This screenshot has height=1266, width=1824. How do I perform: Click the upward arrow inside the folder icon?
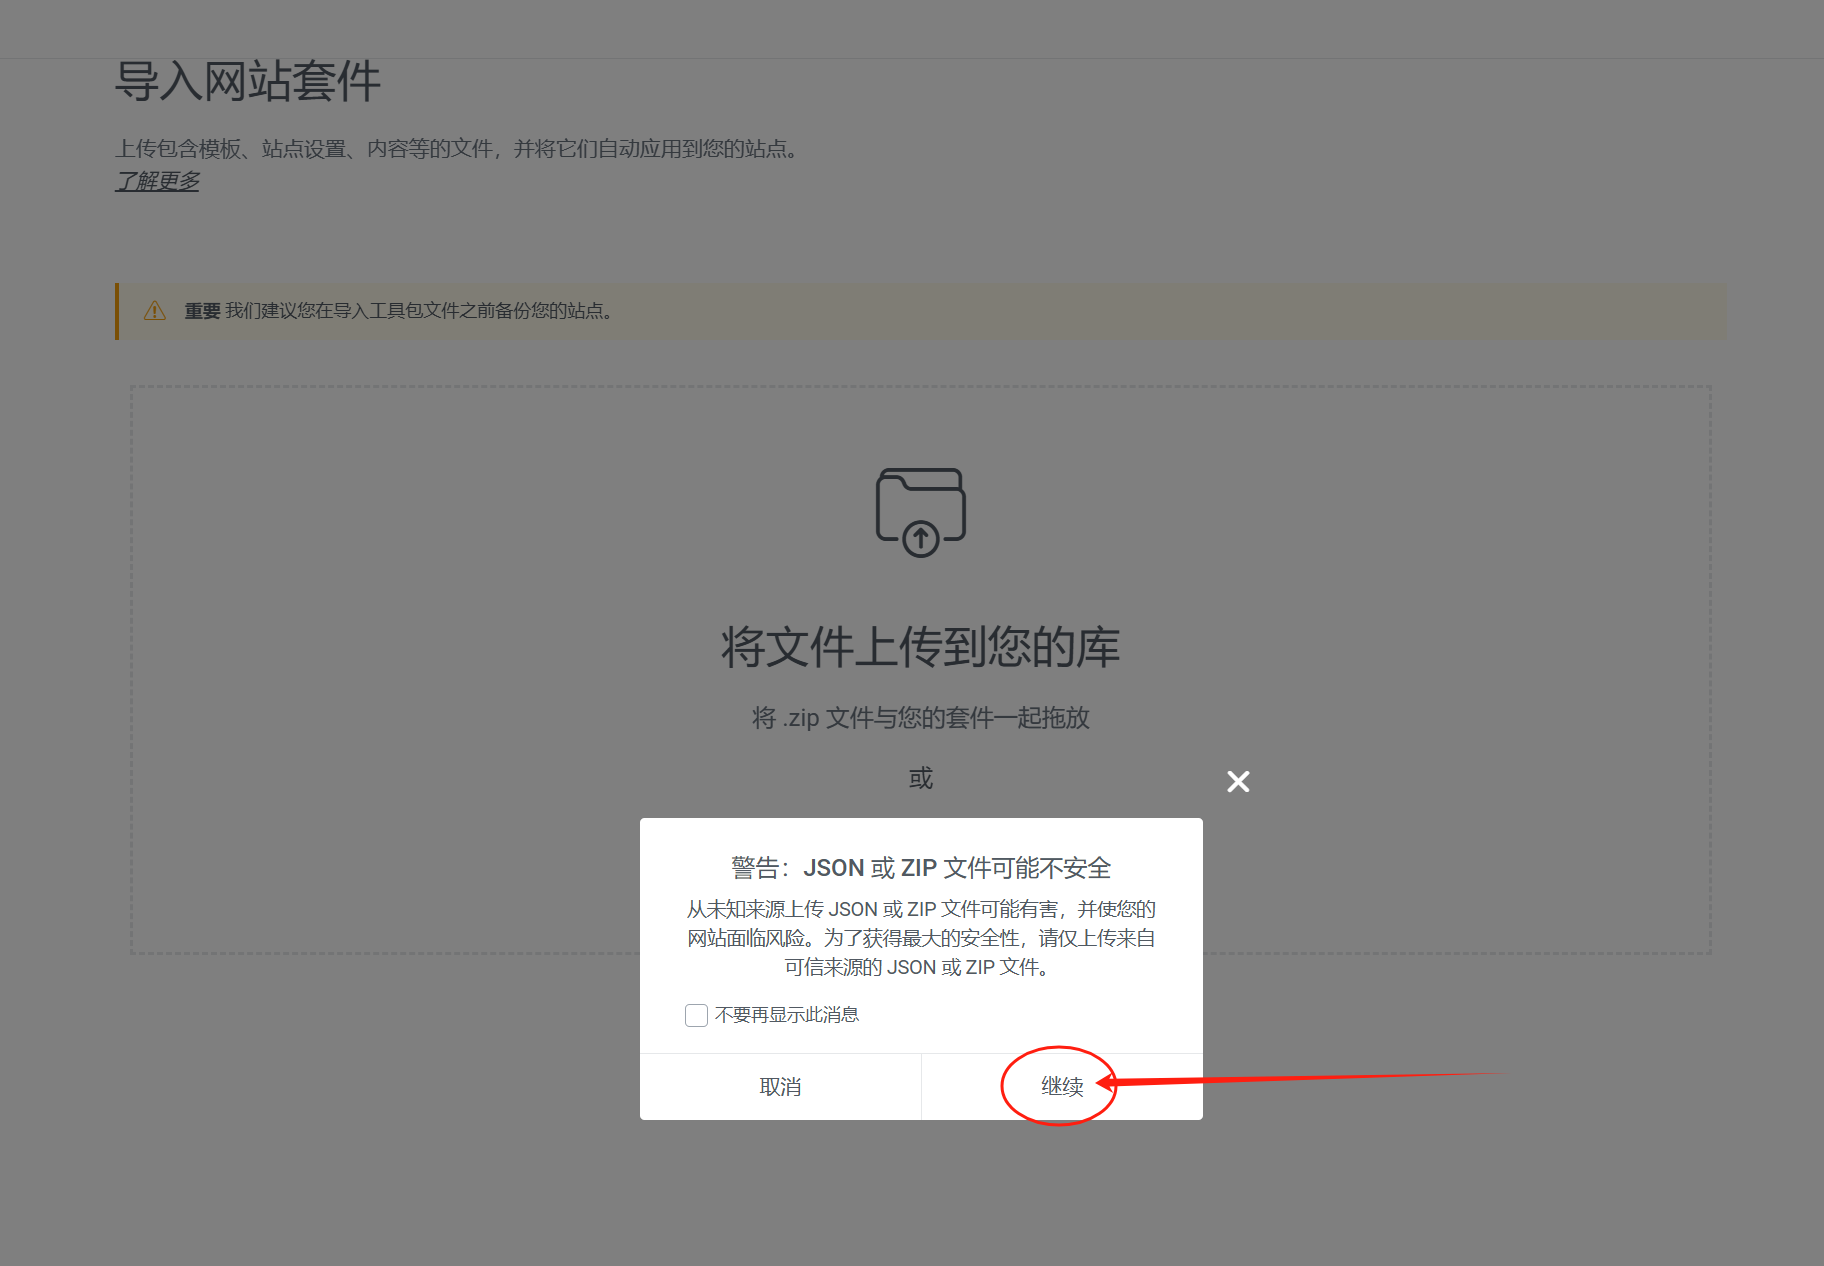(919, 537)
